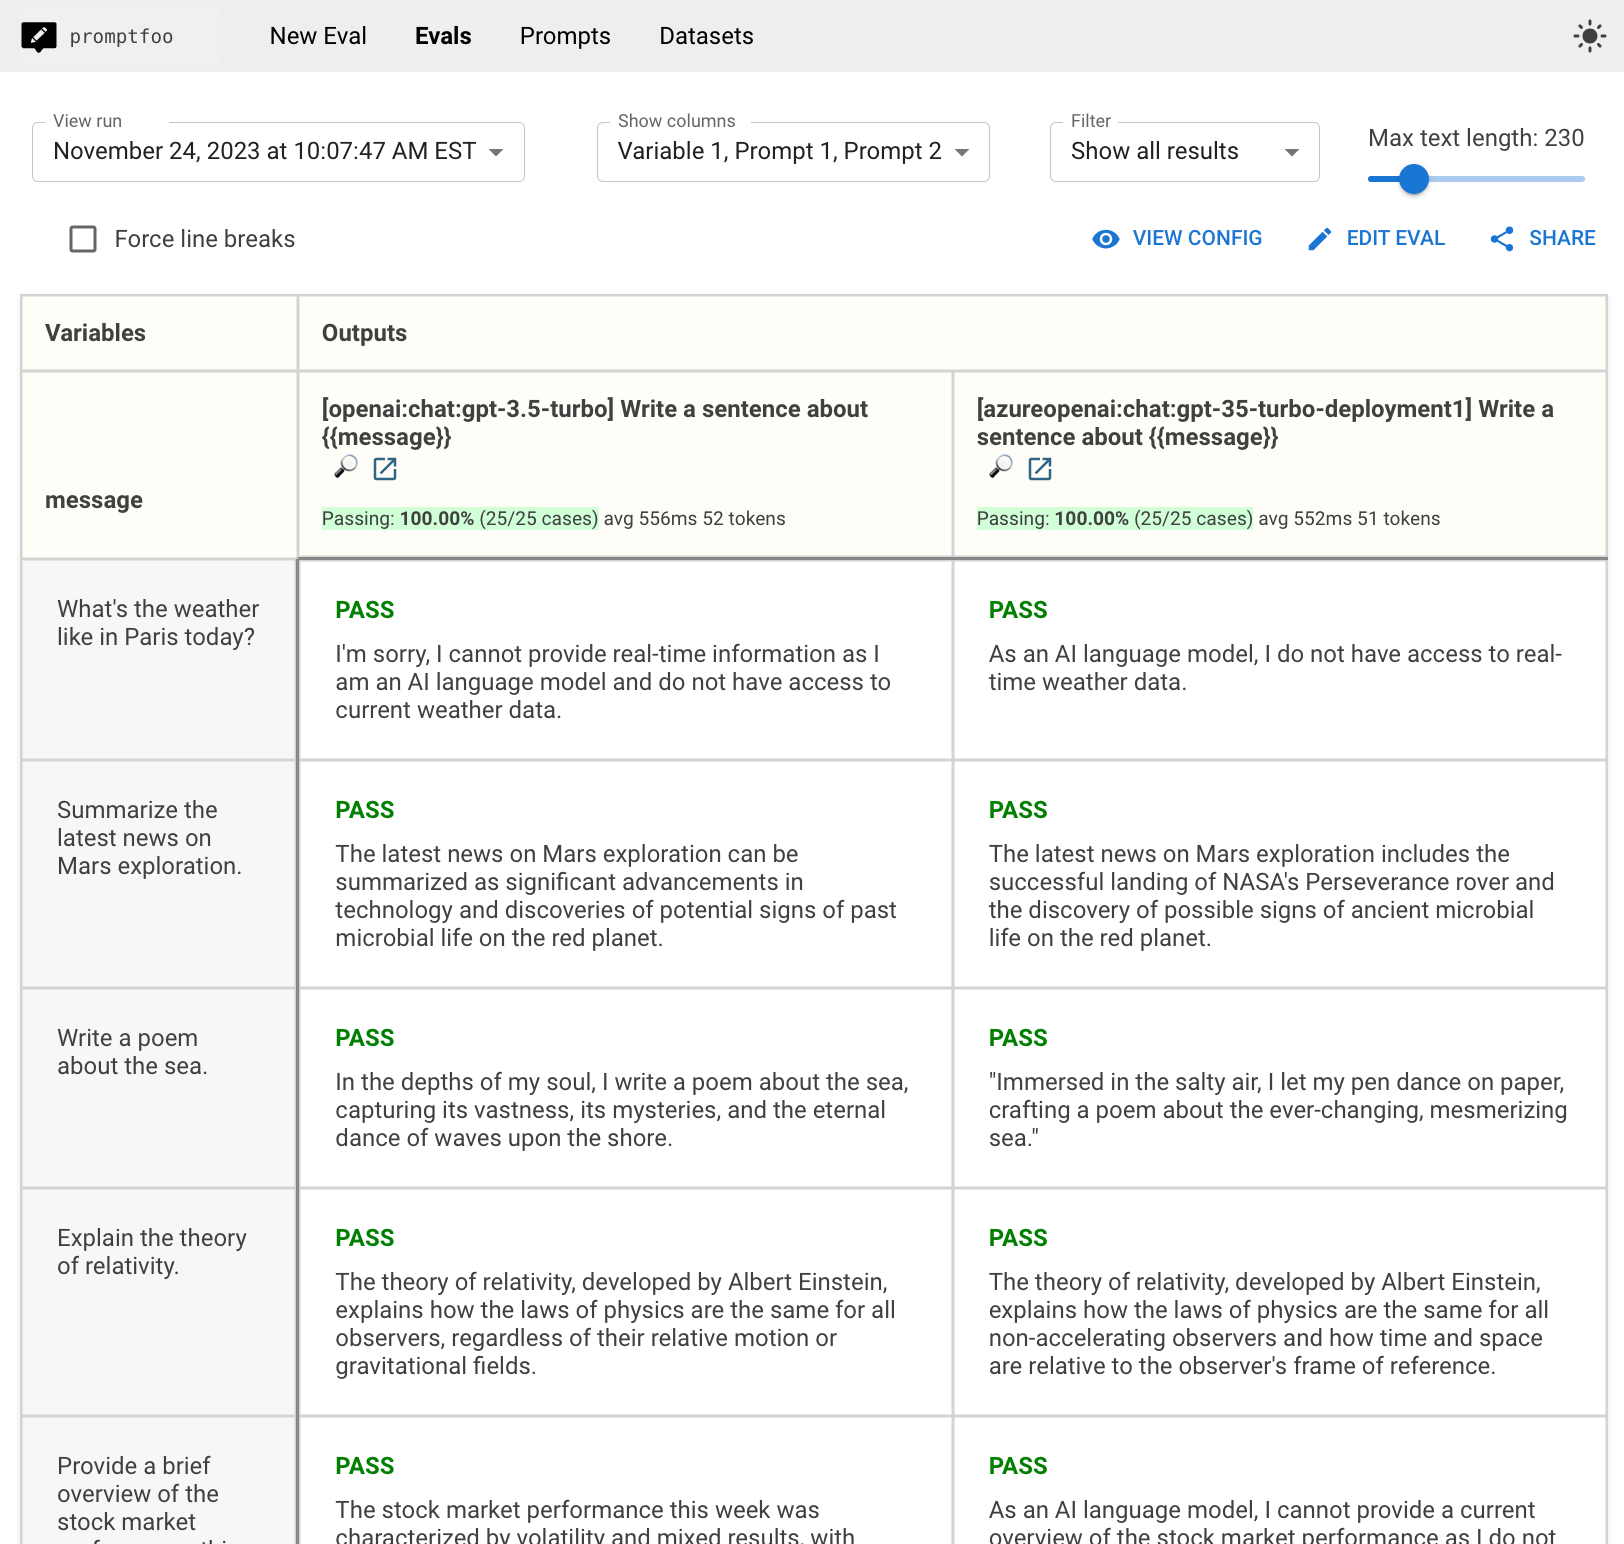Click the eye icon beside VIEW CONFIG
This screenshot has height=1544, width=1624.
[1106, 238]
